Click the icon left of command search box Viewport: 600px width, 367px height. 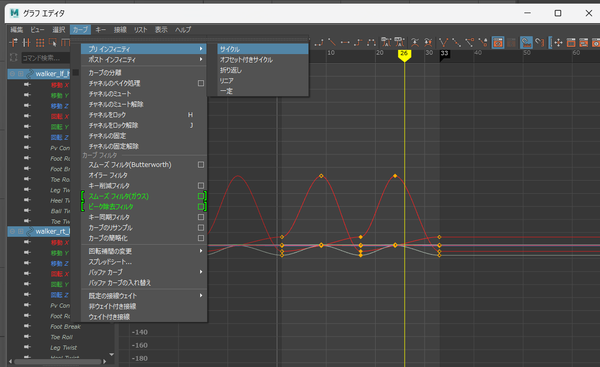coord(14,58)
